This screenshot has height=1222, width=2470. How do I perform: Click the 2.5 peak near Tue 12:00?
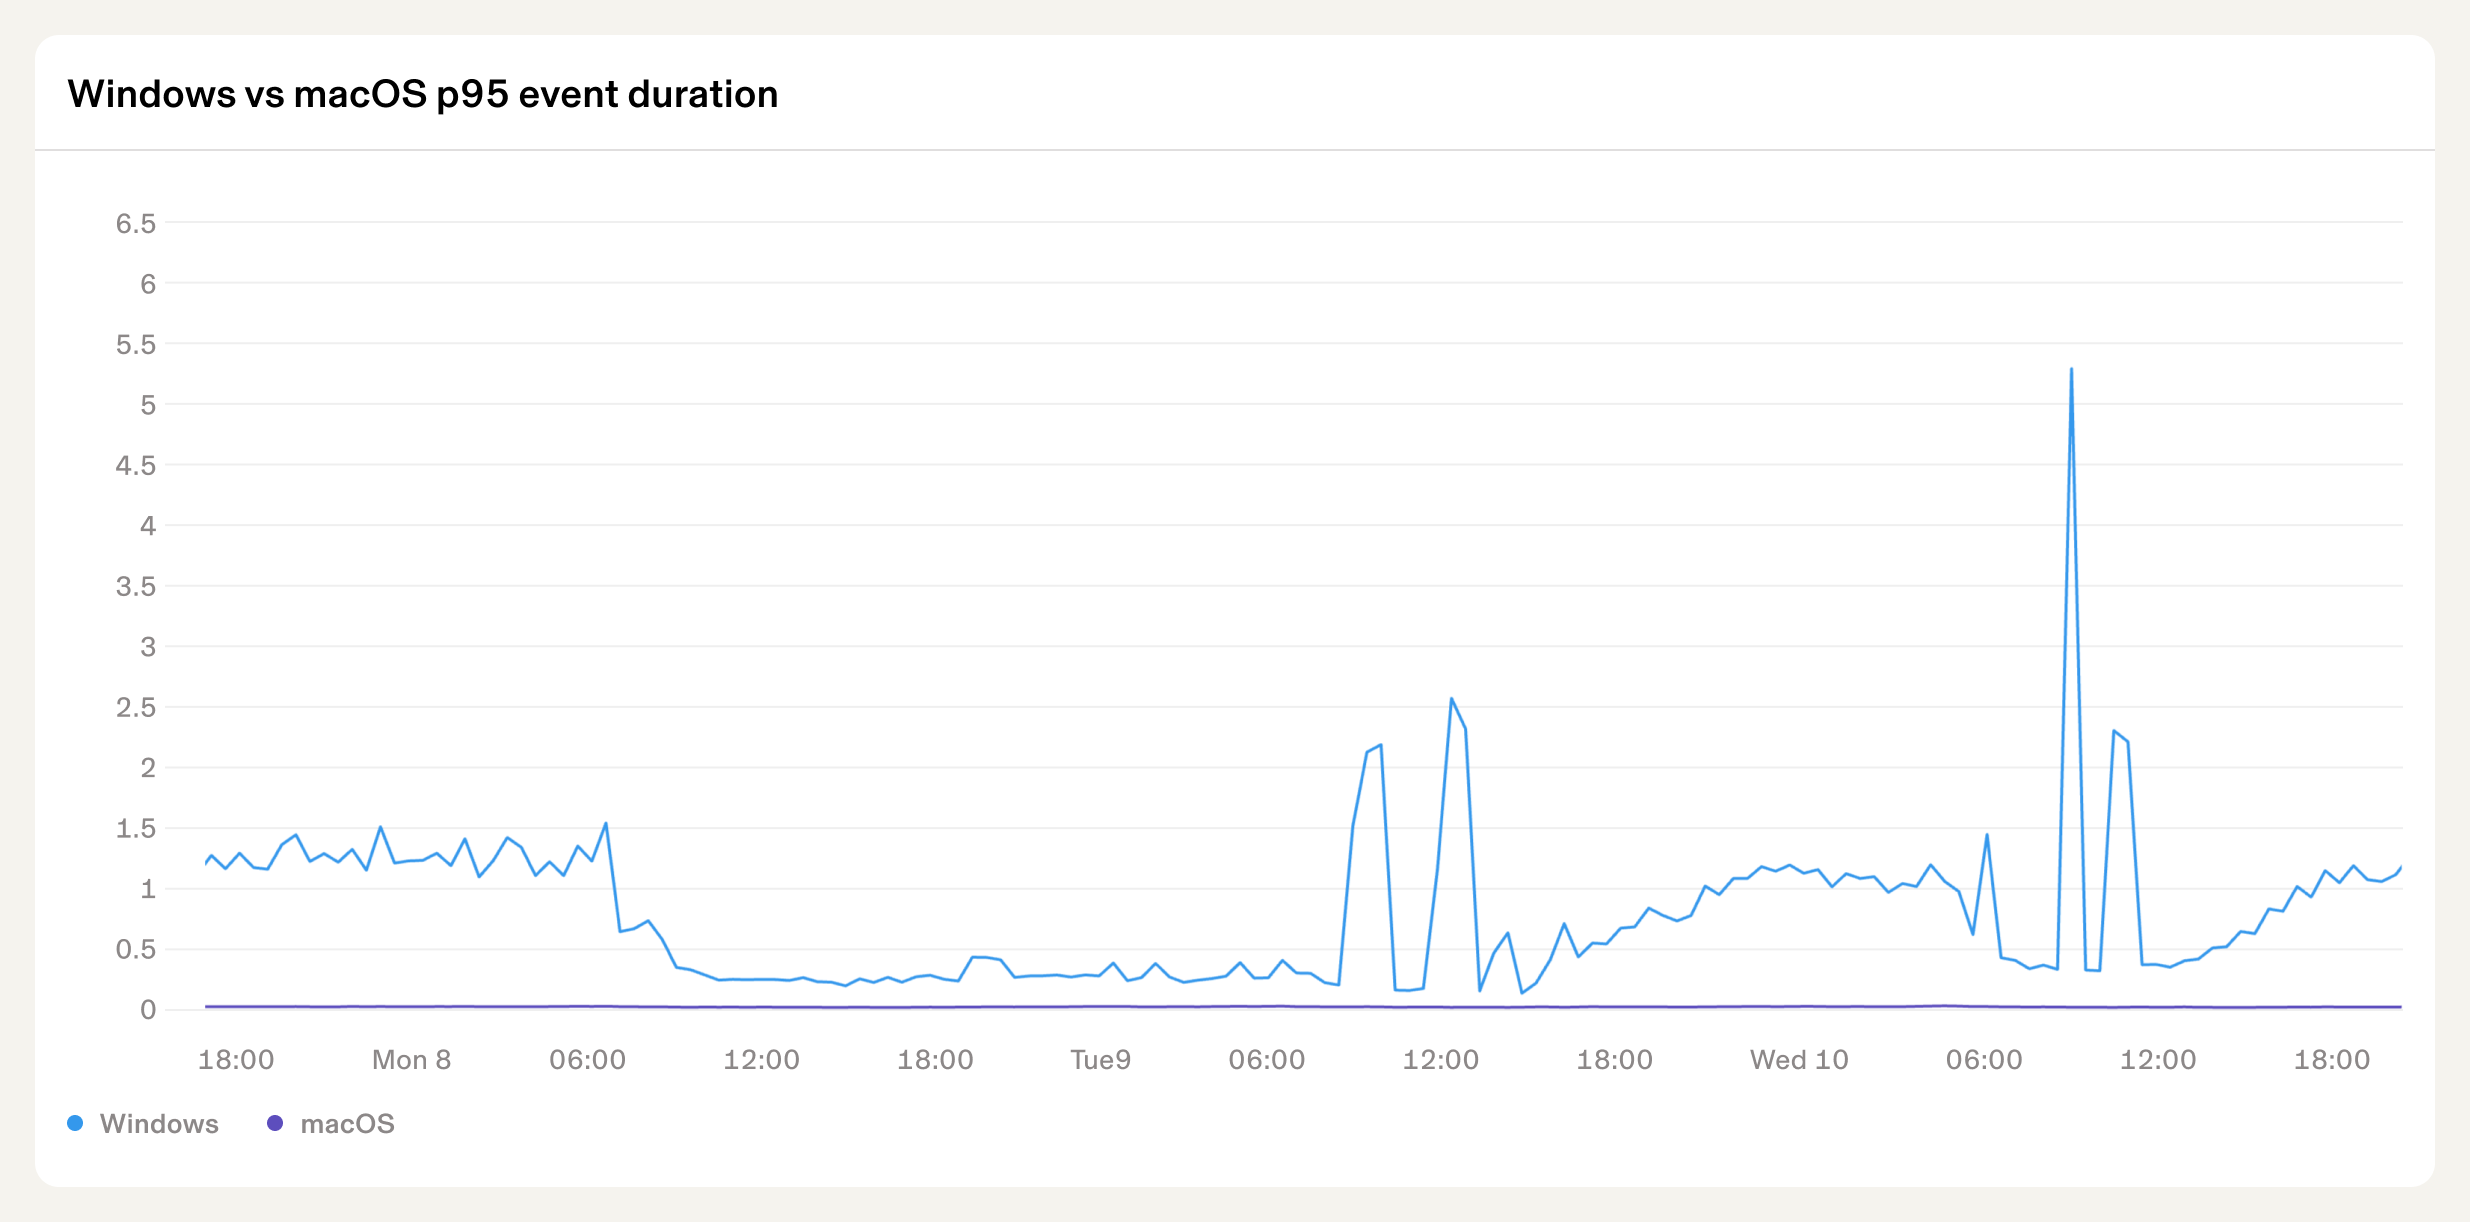coord(1451,699)
